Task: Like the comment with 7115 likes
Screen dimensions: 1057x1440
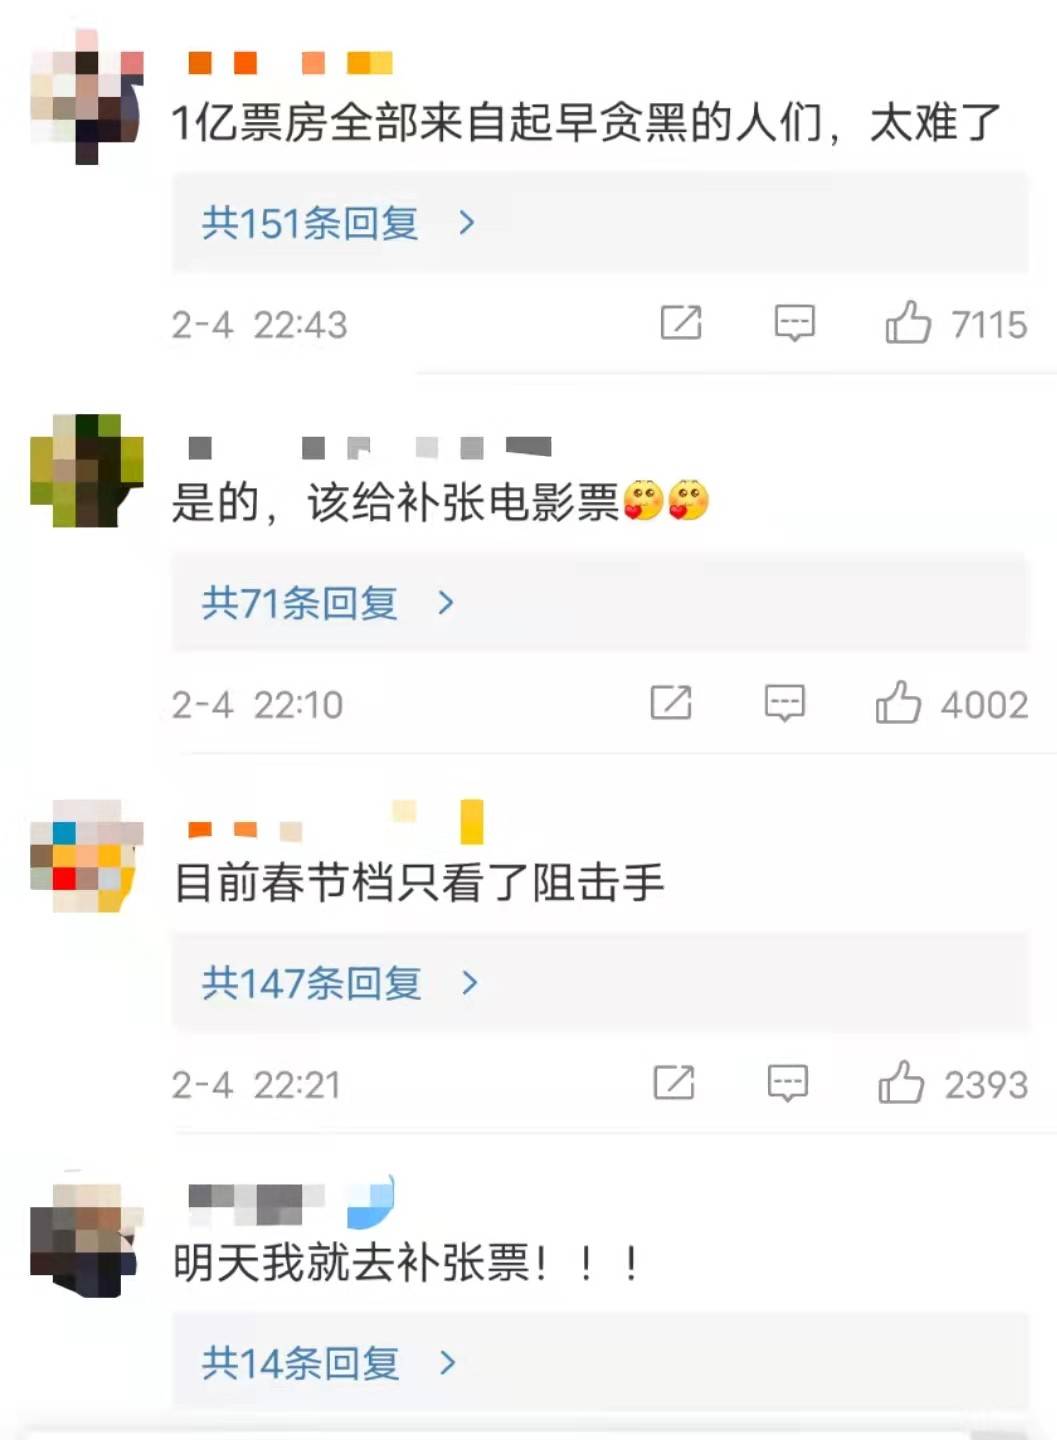Action: pyautogui.click(x=908, y=323)
